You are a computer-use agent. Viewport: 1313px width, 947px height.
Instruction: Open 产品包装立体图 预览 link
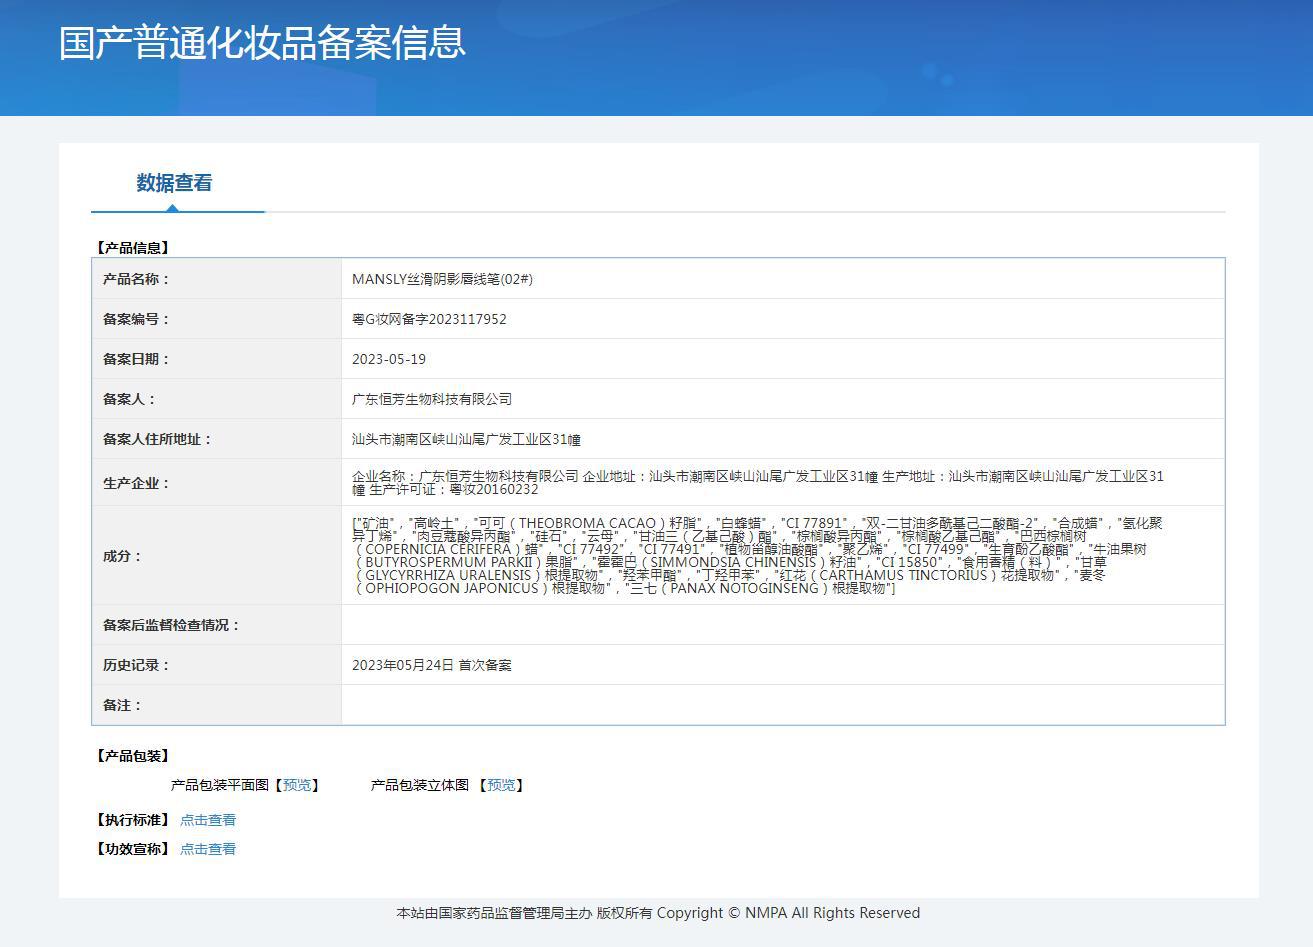point(501,785)
